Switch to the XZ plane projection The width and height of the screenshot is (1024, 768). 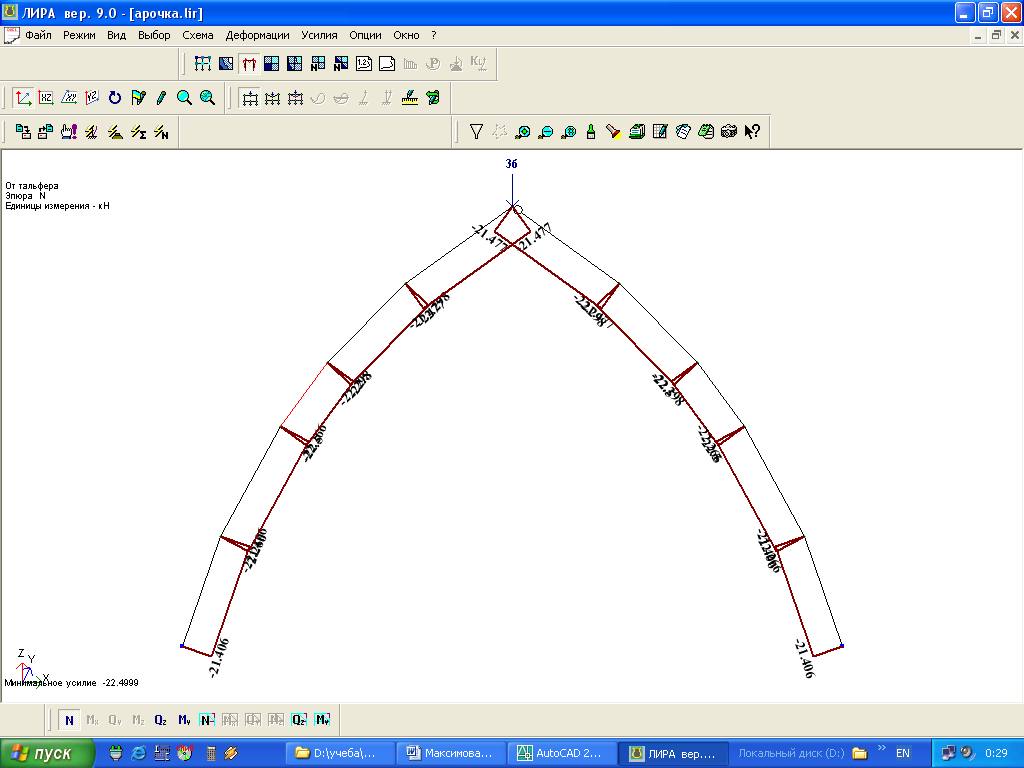46,98
